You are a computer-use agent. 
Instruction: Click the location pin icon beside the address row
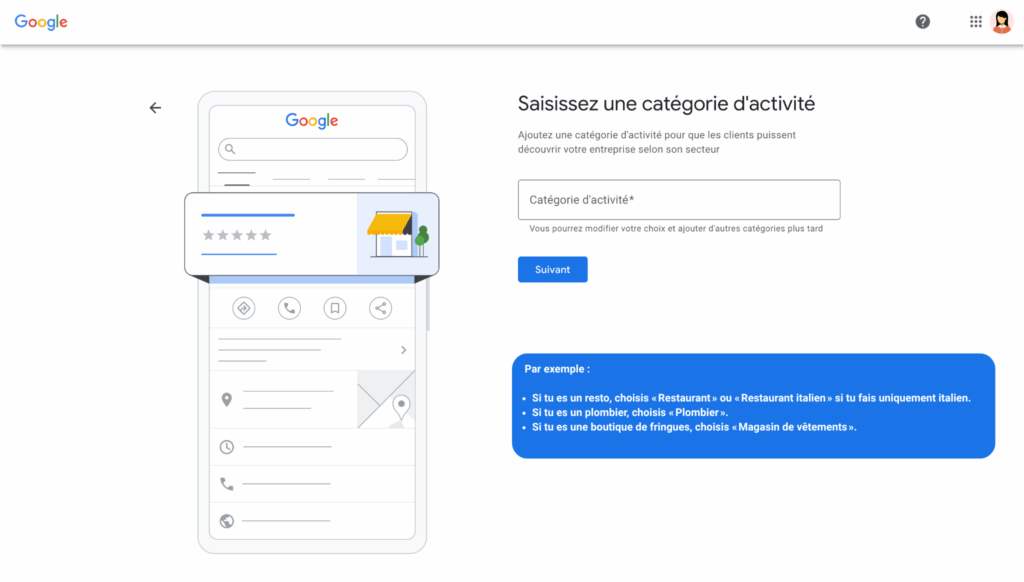point(226,399)
